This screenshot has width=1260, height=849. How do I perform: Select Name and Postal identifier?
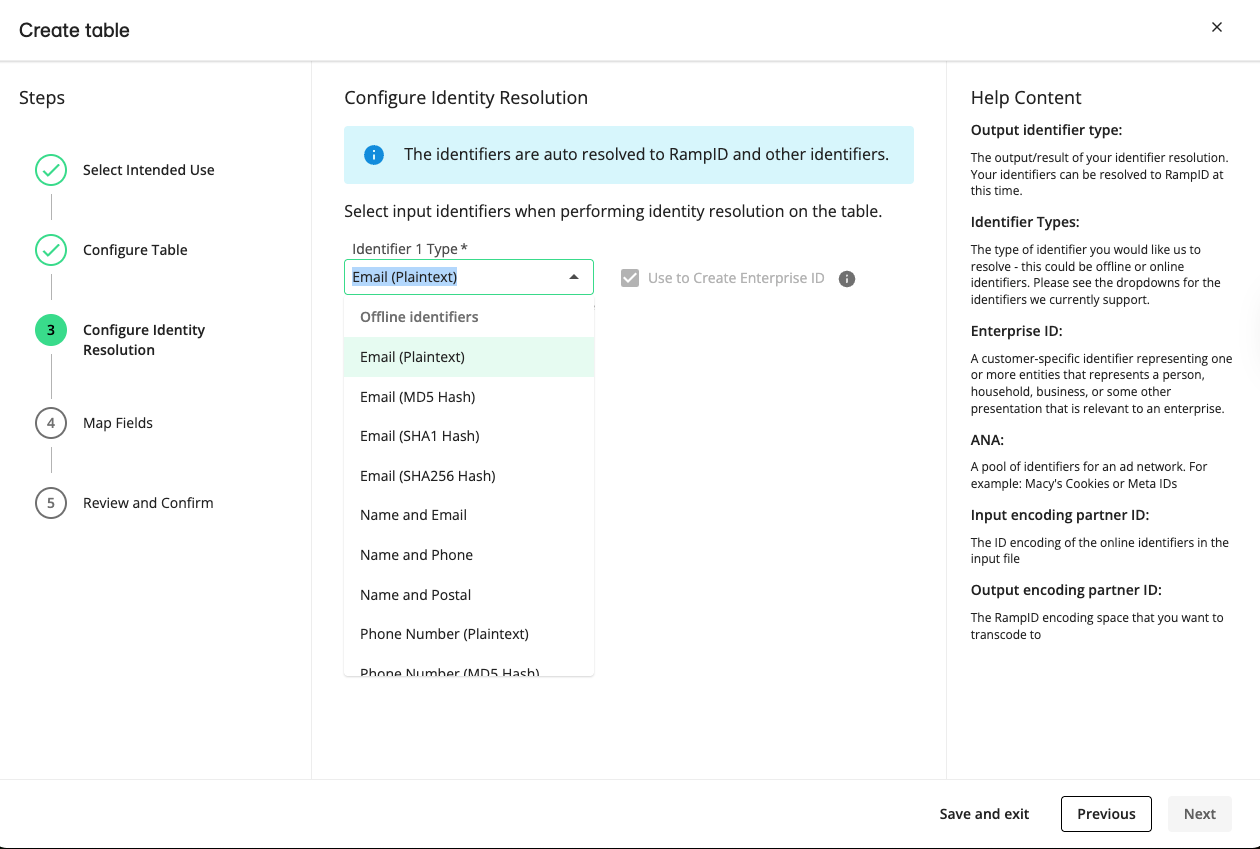[x=415, y=595]
